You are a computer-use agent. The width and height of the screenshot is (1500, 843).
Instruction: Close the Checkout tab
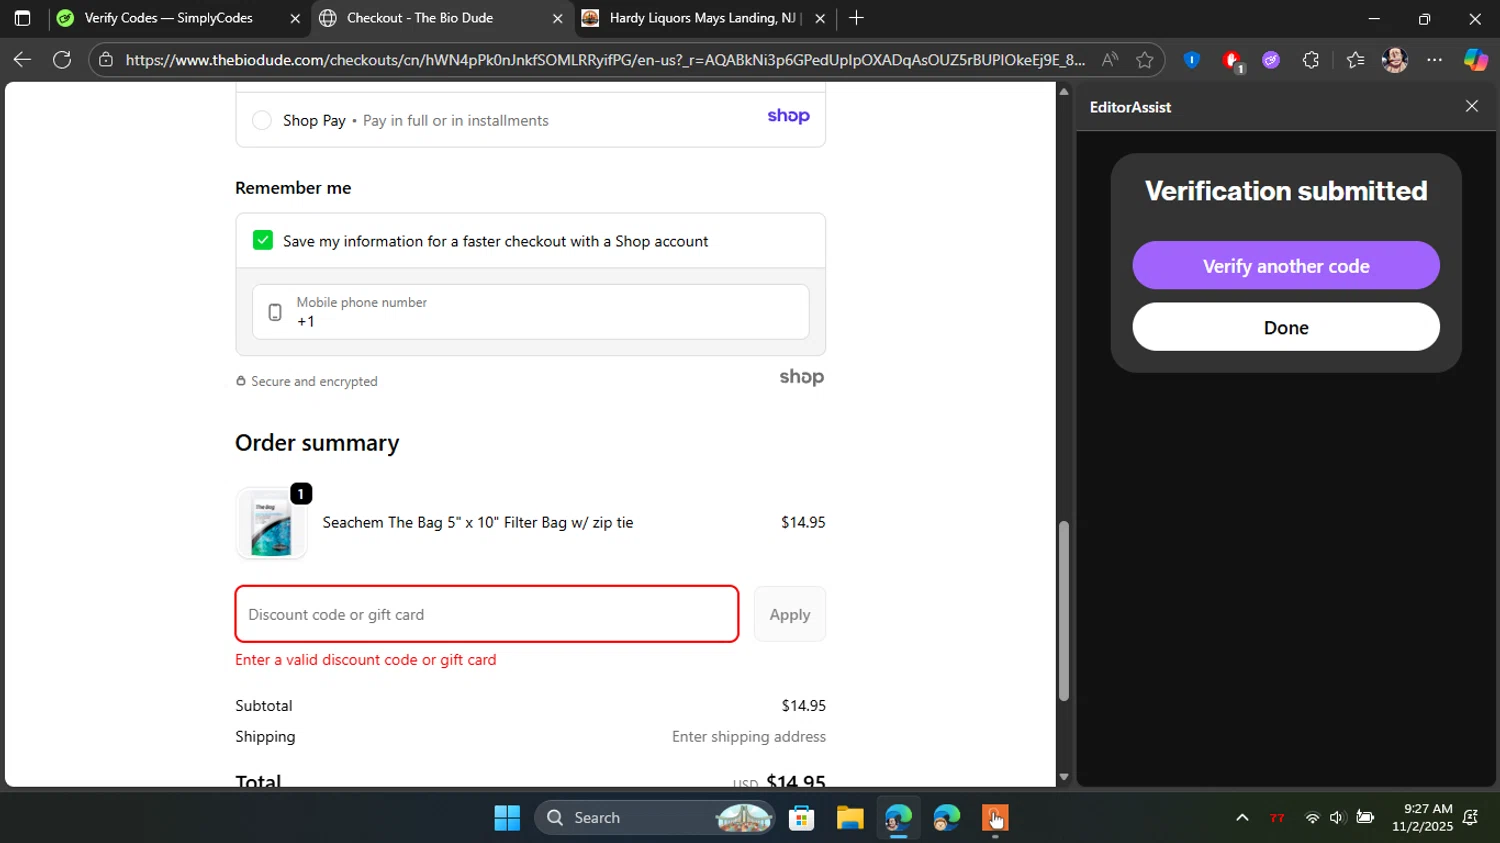point(558,18)
